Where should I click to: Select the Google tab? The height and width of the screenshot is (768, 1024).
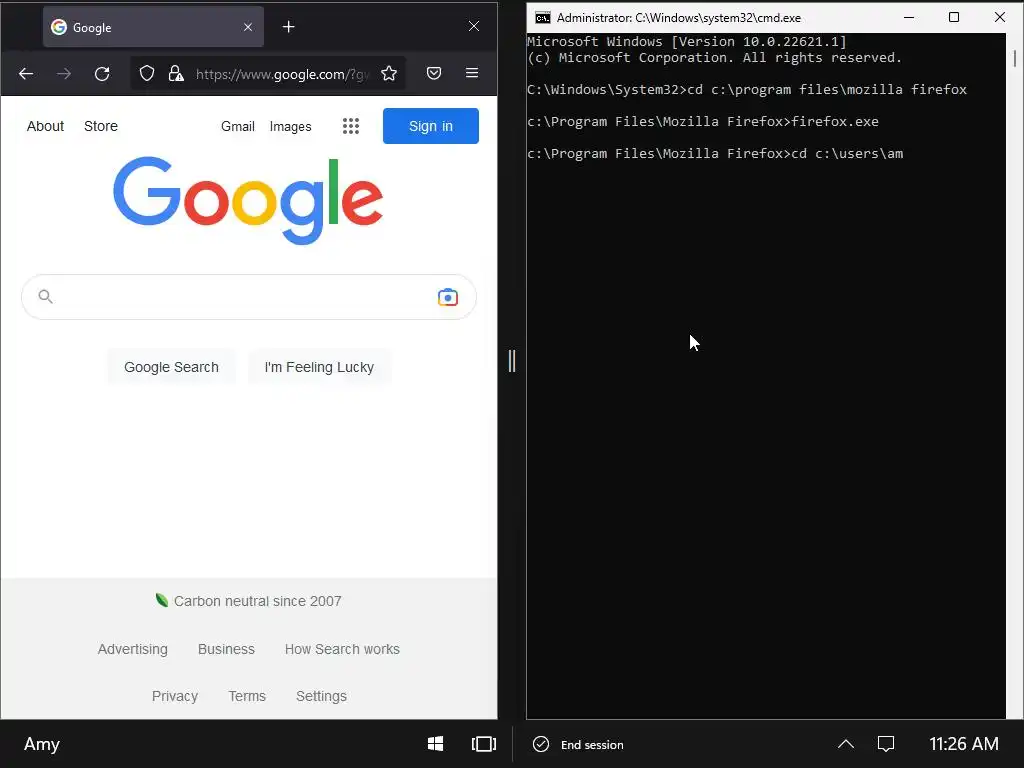pyautogui.click(x=153, y=27)
